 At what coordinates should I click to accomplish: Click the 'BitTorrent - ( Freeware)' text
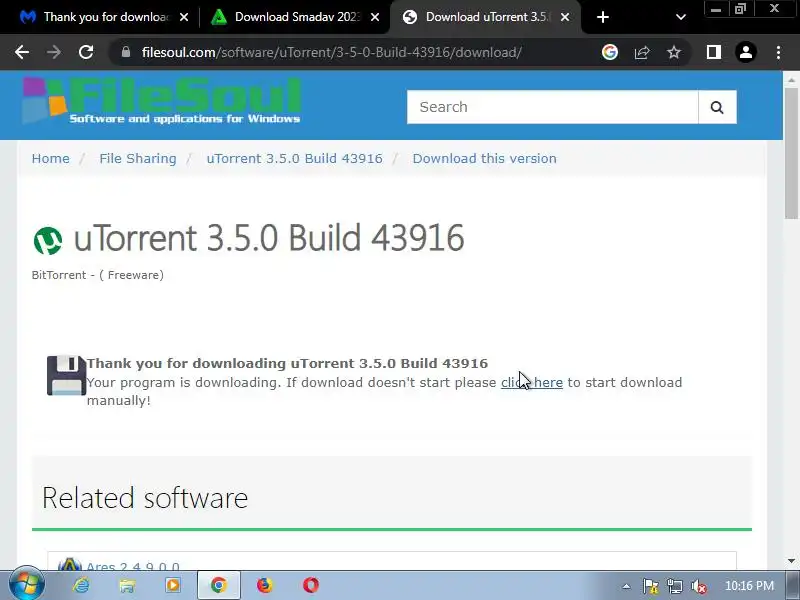(97, 275)
